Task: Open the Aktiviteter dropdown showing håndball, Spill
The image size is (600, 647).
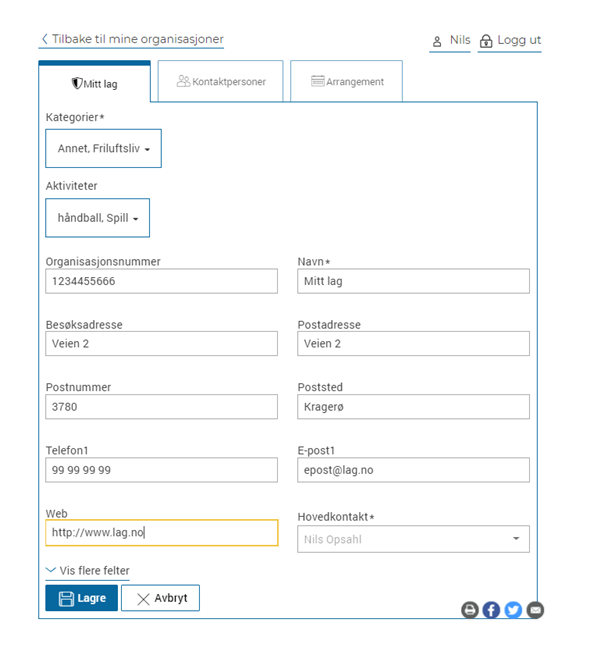Action: point(97,218)
